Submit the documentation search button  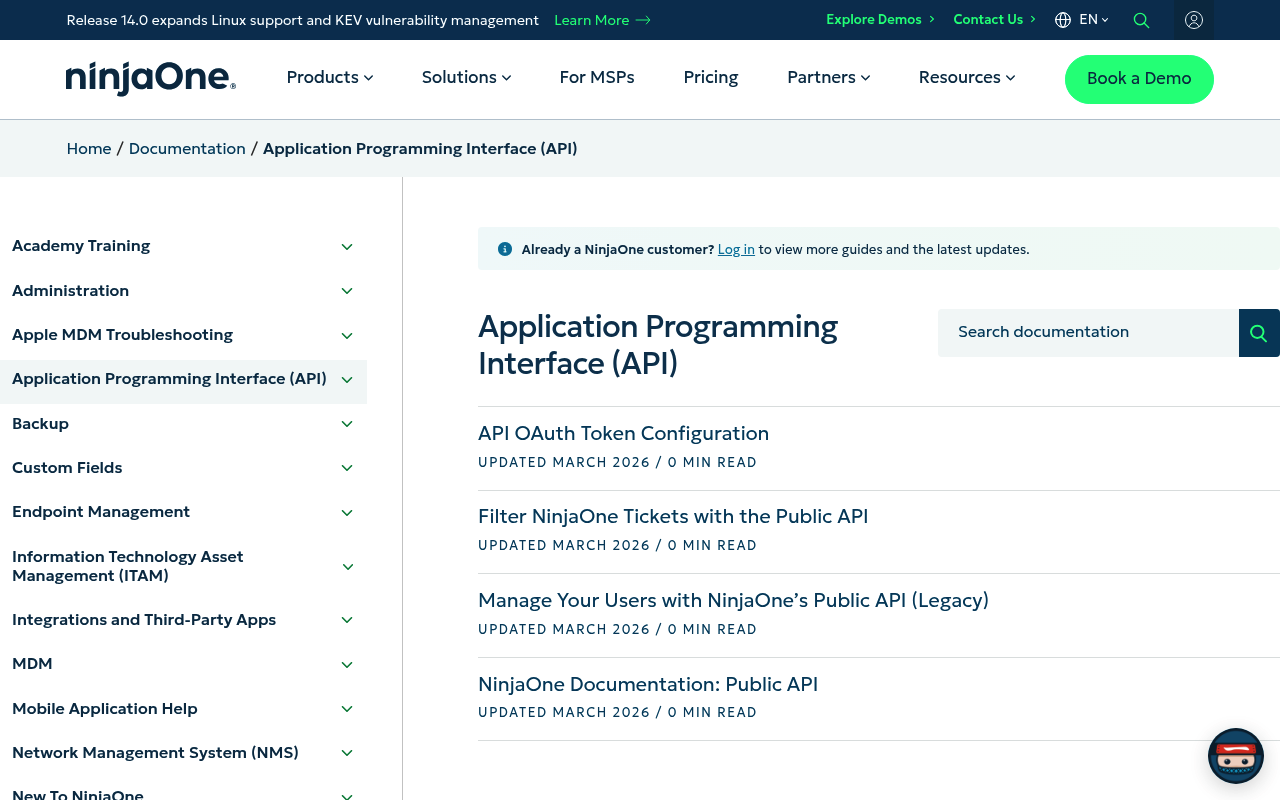pyautogui.click(x=1259, y=333)
